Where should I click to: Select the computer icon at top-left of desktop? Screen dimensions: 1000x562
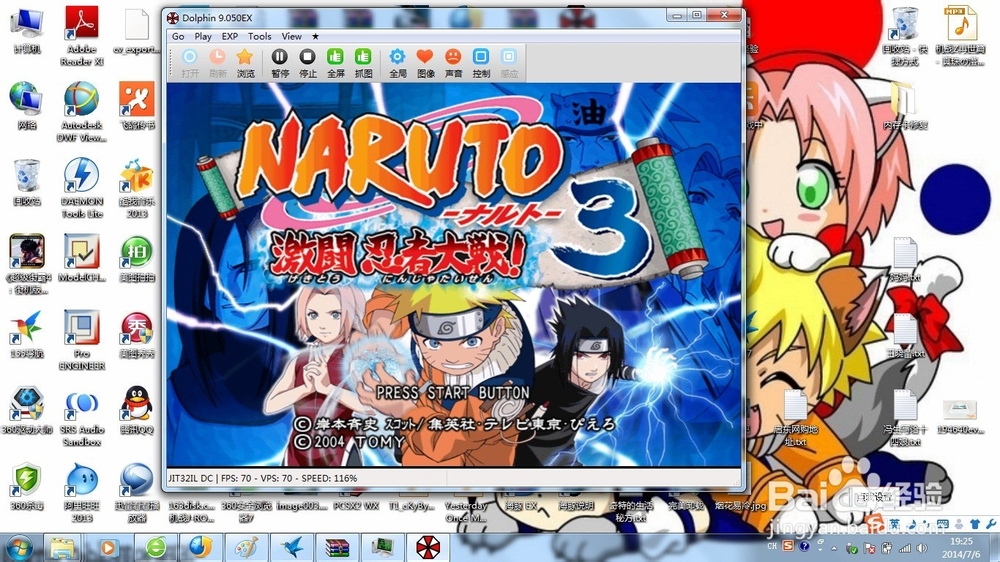click(x=27, y=30)
